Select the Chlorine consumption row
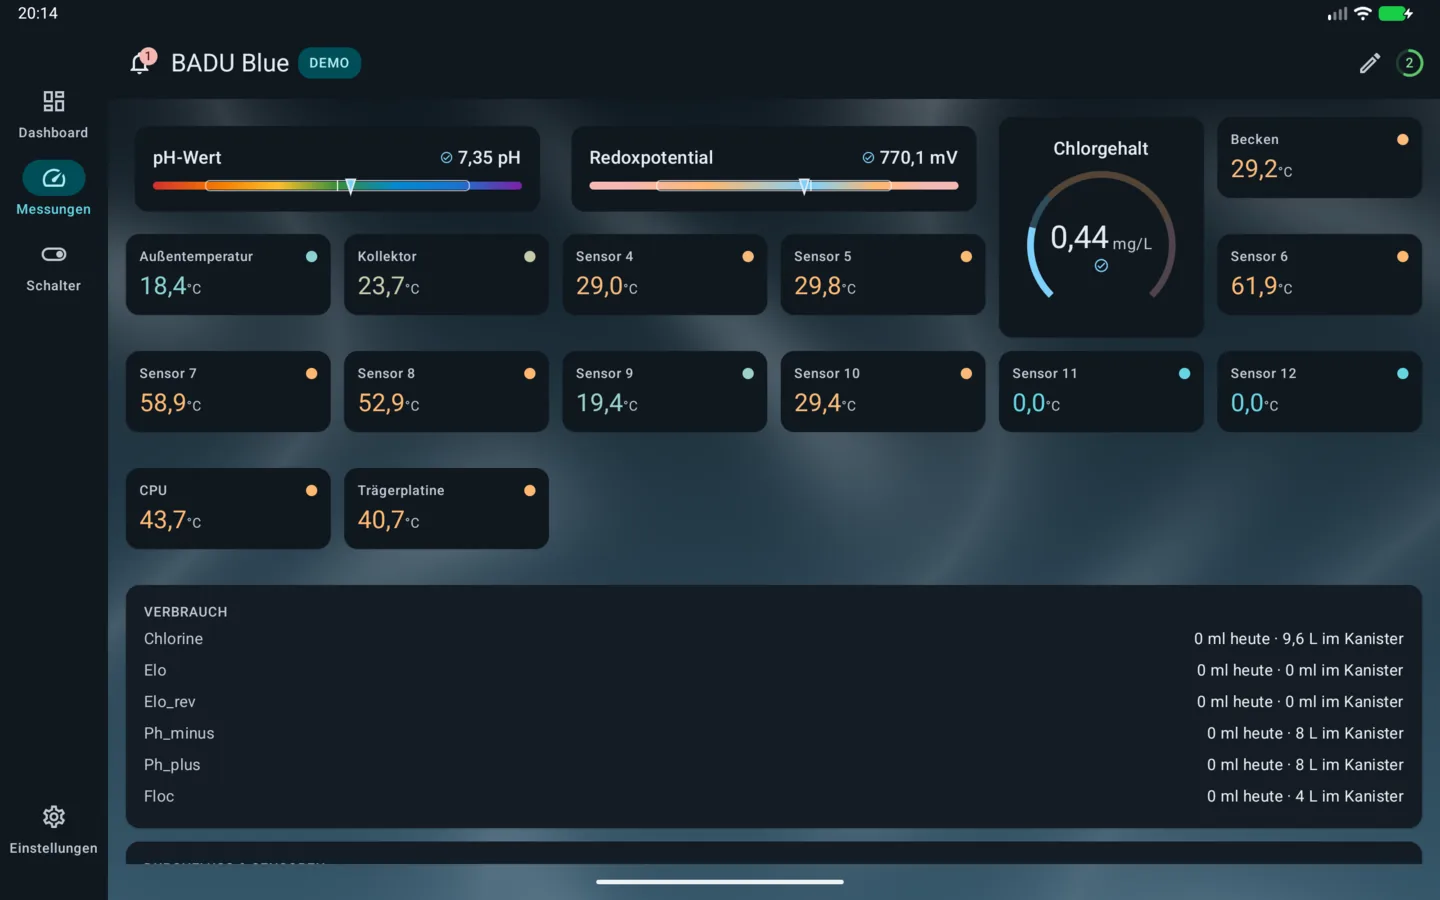This screenshot has height=900, width=1440. 773,639
